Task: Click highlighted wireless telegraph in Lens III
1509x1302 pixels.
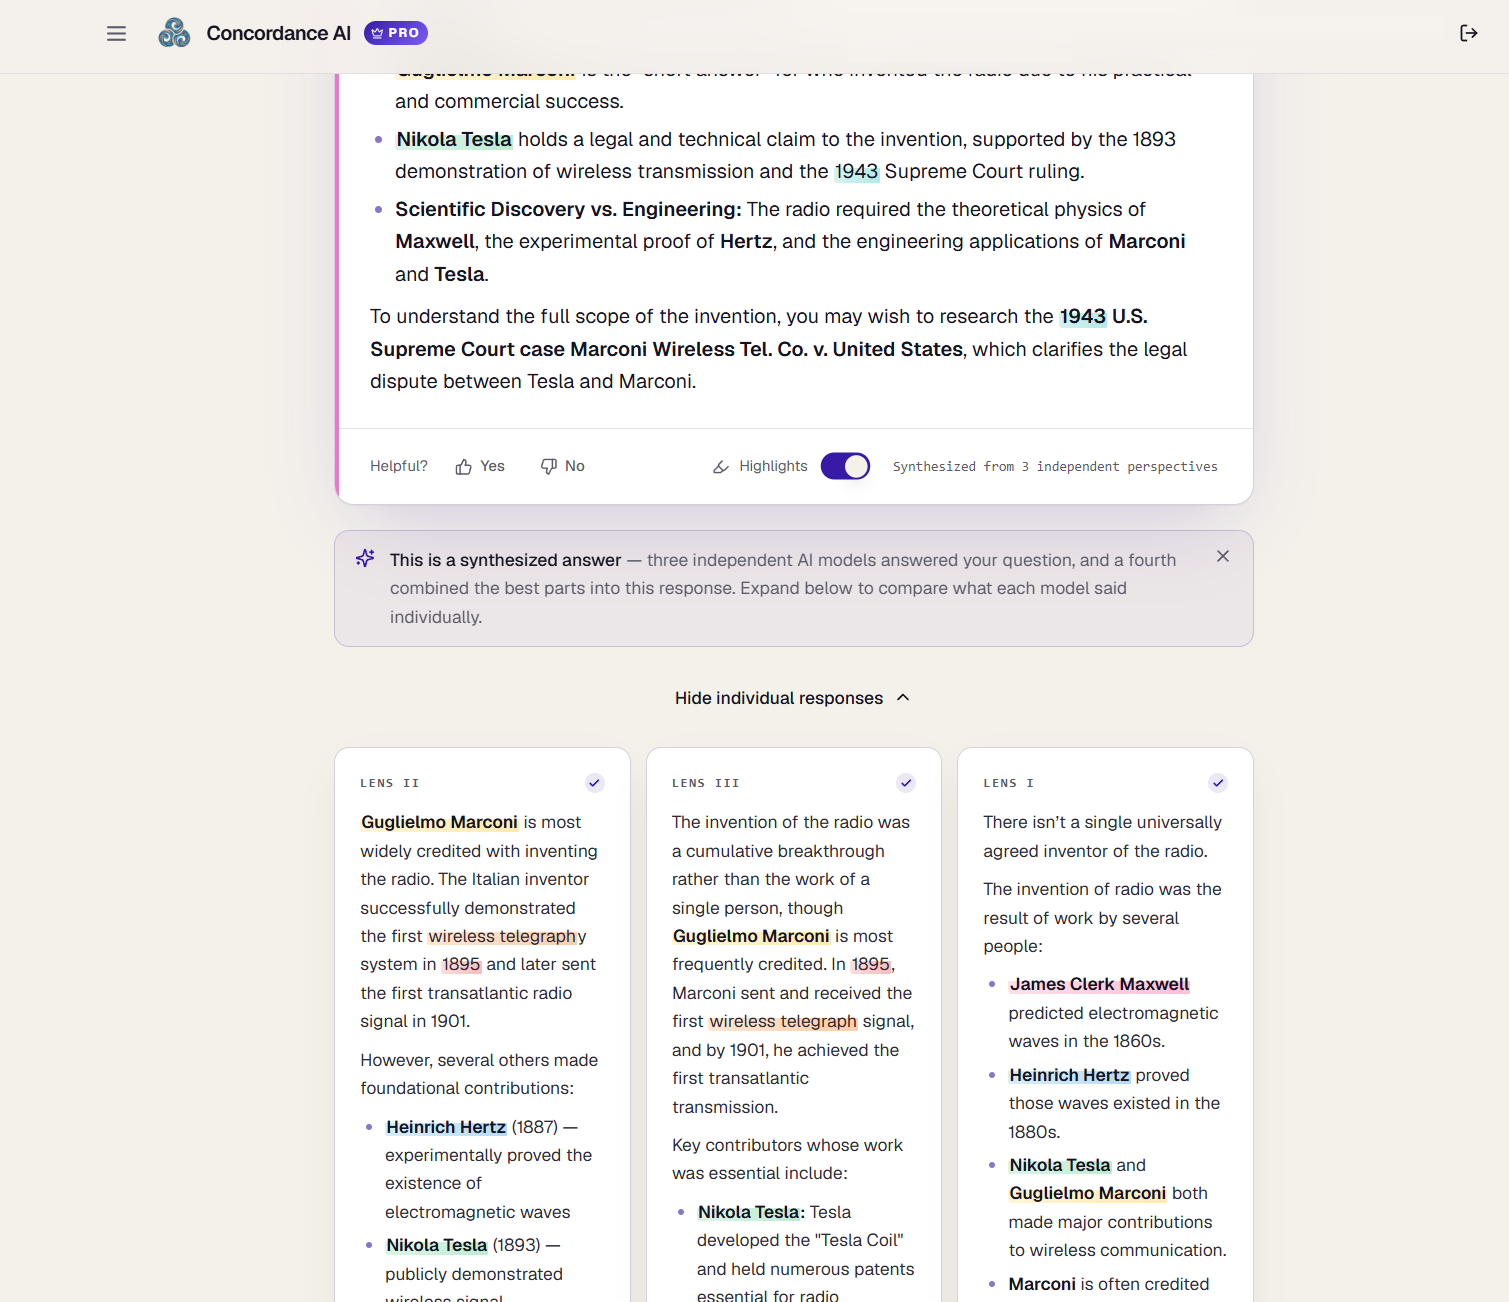Action: (783, 1021)
